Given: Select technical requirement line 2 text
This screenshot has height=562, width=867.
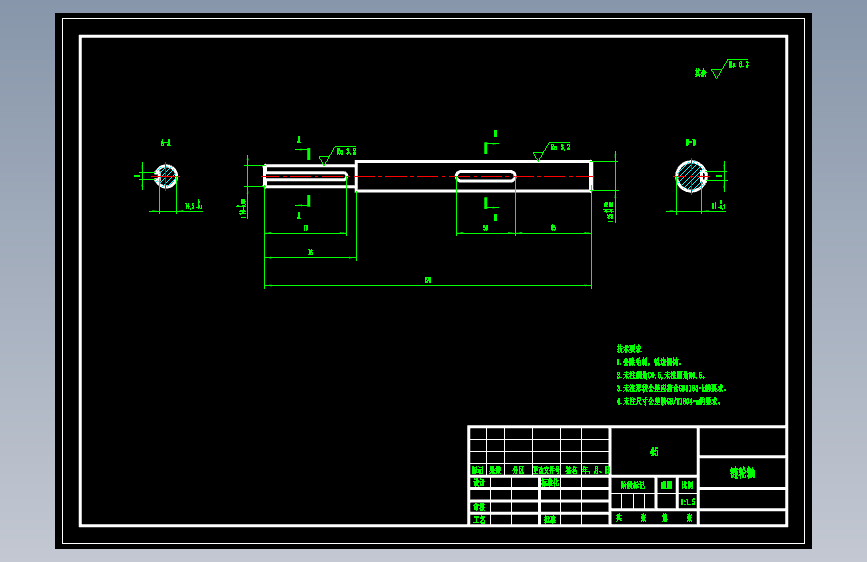Looking at the screenshot, I should point(661,375).
